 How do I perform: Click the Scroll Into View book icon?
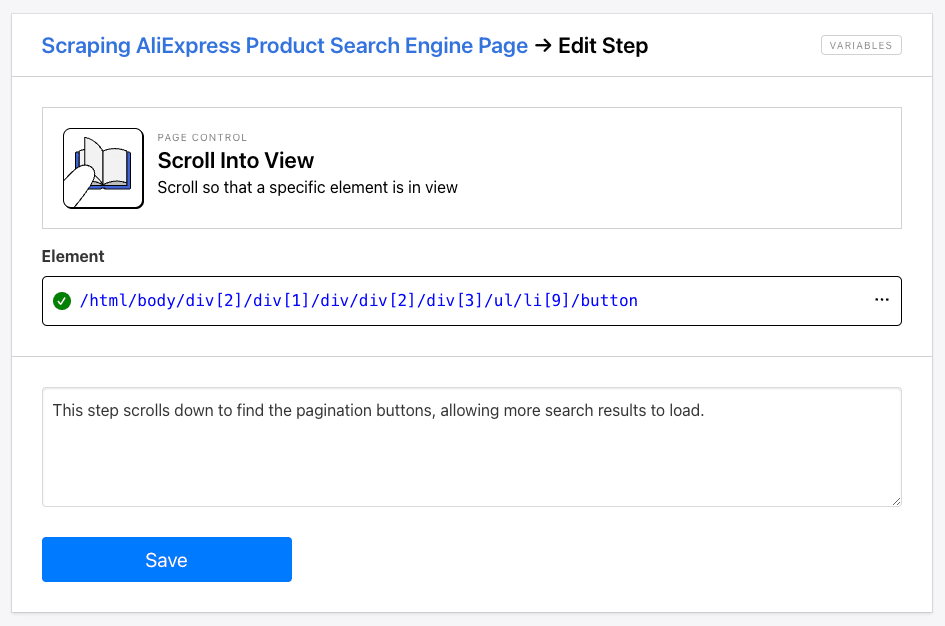click(x=103, y=168)
